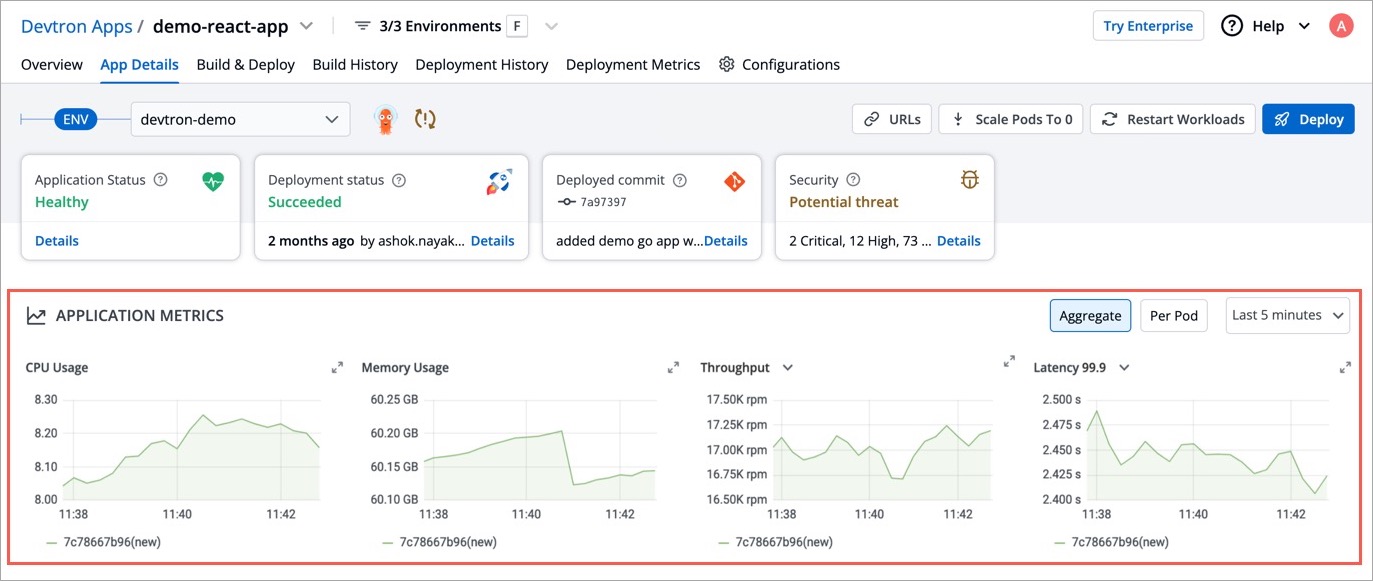Expand the Latency 99.9 options dropdown

(1124, 368)
